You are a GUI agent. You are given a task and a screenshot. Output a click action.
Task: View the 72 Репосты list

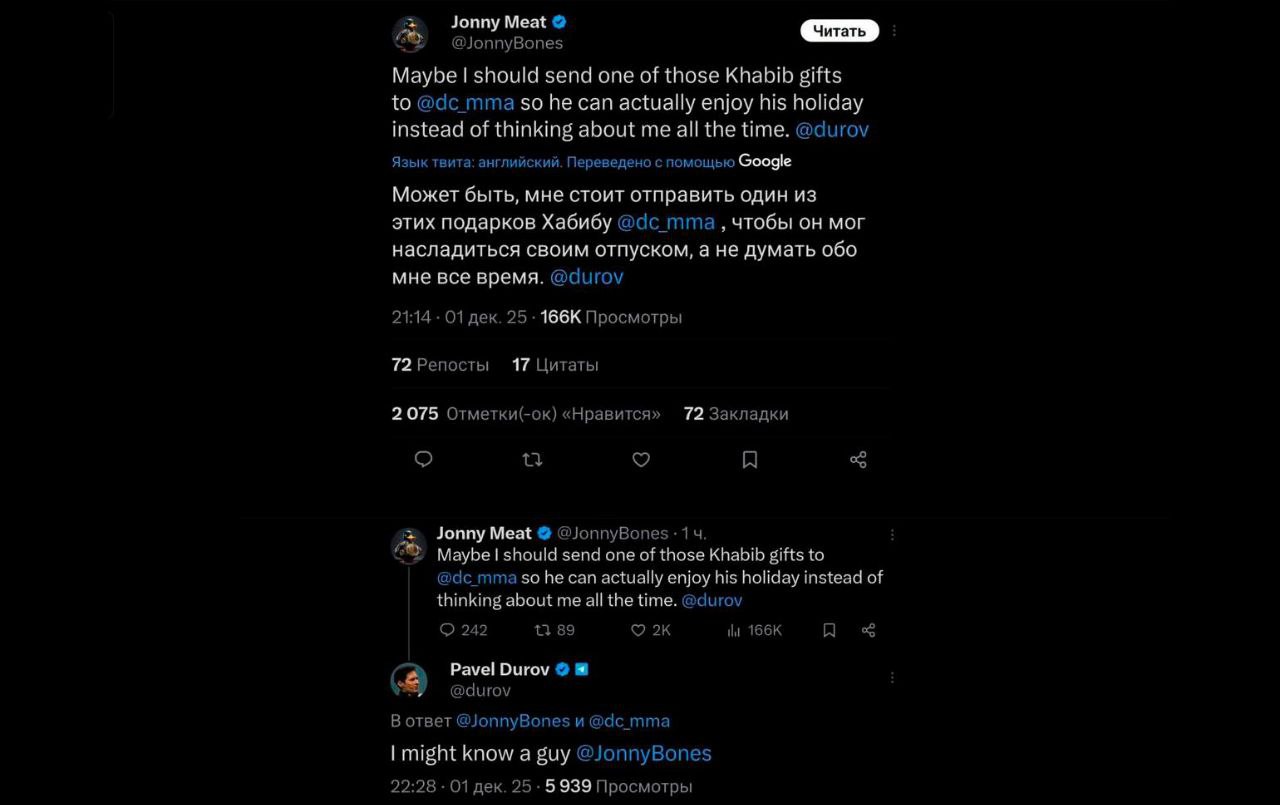pyautogui.click(x=440, y=365)
